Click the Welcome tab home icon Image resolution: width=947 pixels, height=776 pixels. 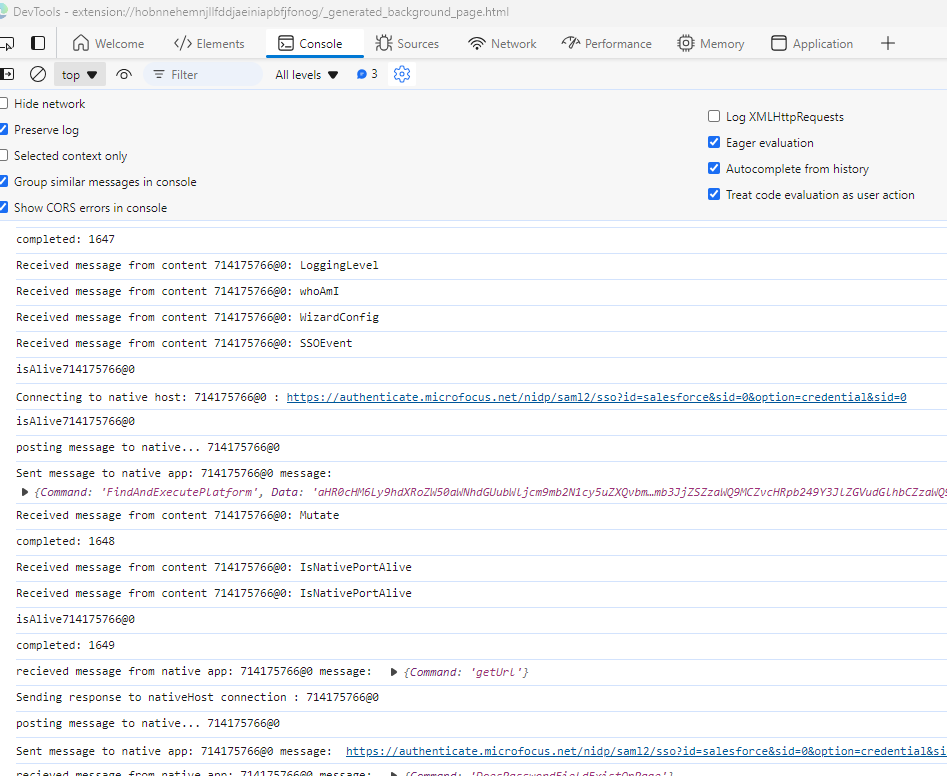pyautogui.click(x=80, y=43)
